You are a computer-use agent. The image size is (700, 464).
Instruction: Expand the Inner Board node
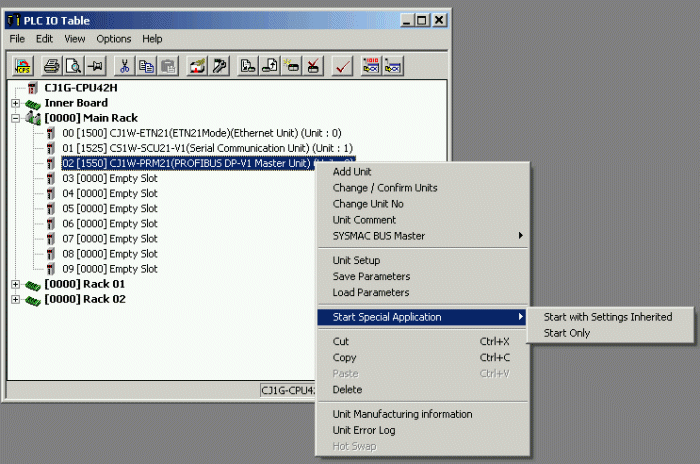(x=15, y=104)
